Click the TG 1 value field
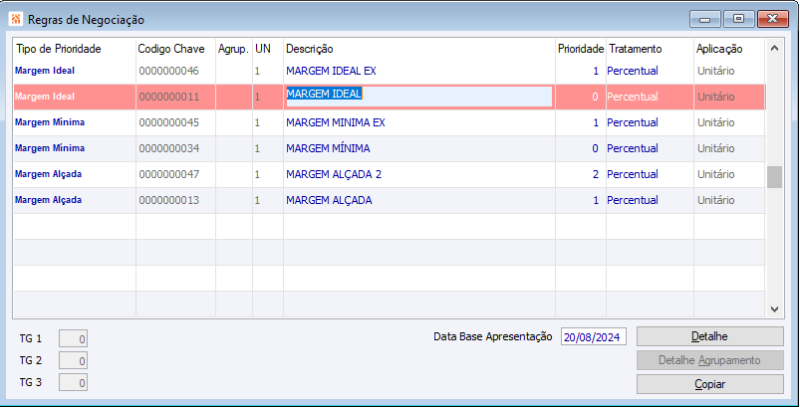The height and width of the screenshot is (407, 800). 73,339
